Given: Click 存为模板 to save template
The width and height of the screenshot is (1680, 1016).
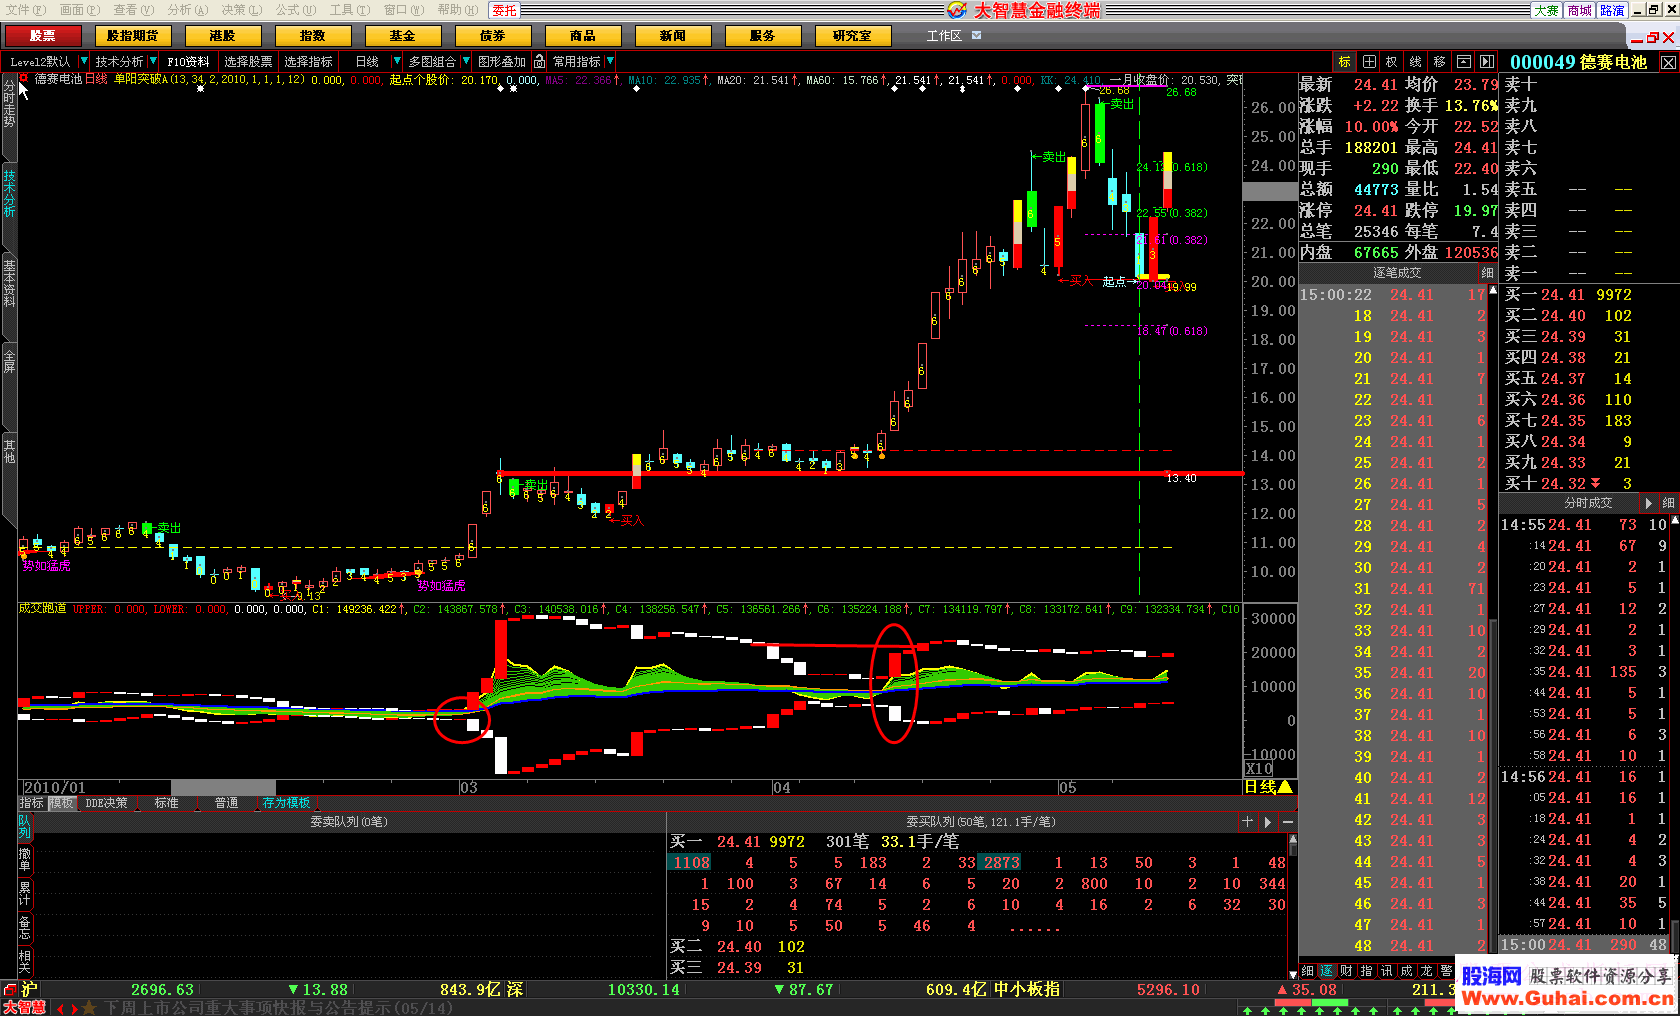Looking at the screenshot, I should click(x=287, y=803).
